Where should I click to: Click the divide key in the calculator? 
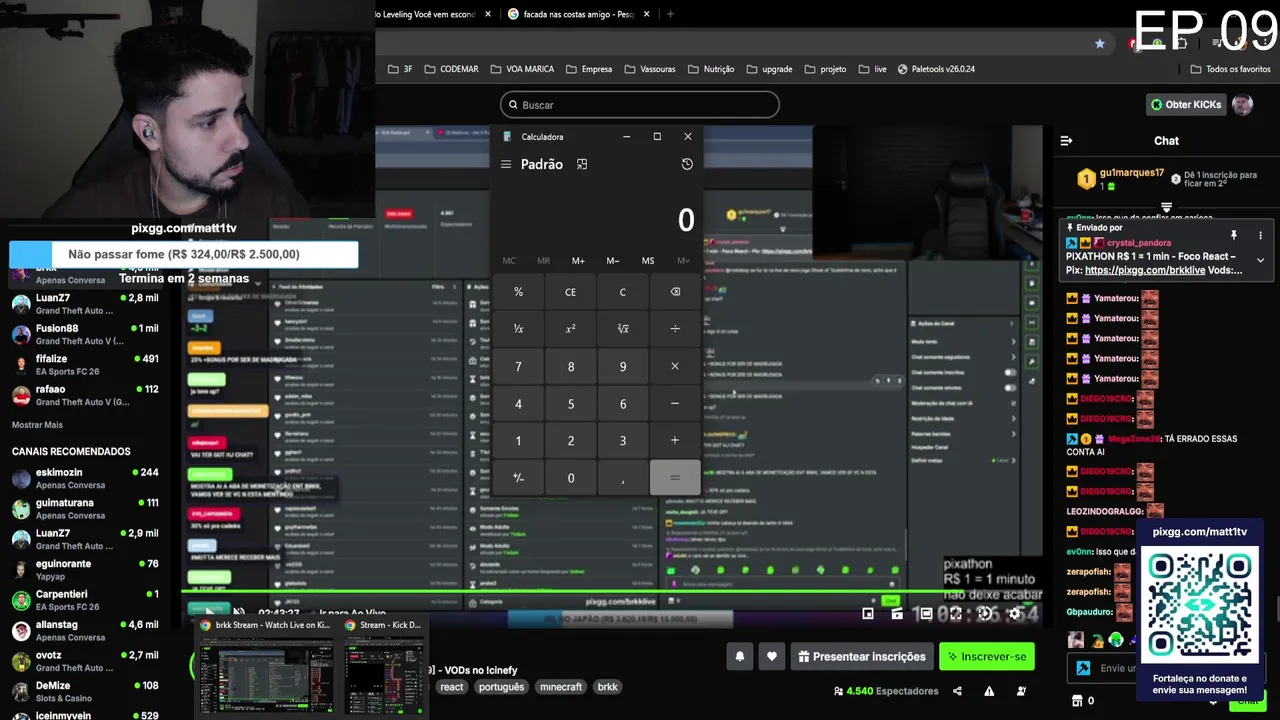pyautogui.click(x=675, y=329)
